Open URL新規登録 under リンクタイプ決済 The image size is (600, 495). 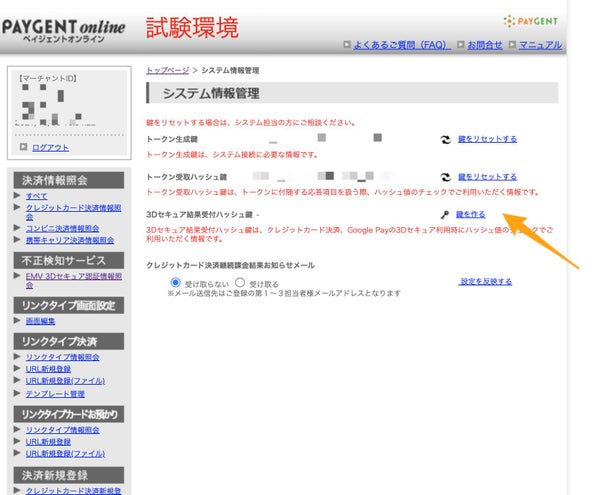click(x=48, y=369)
